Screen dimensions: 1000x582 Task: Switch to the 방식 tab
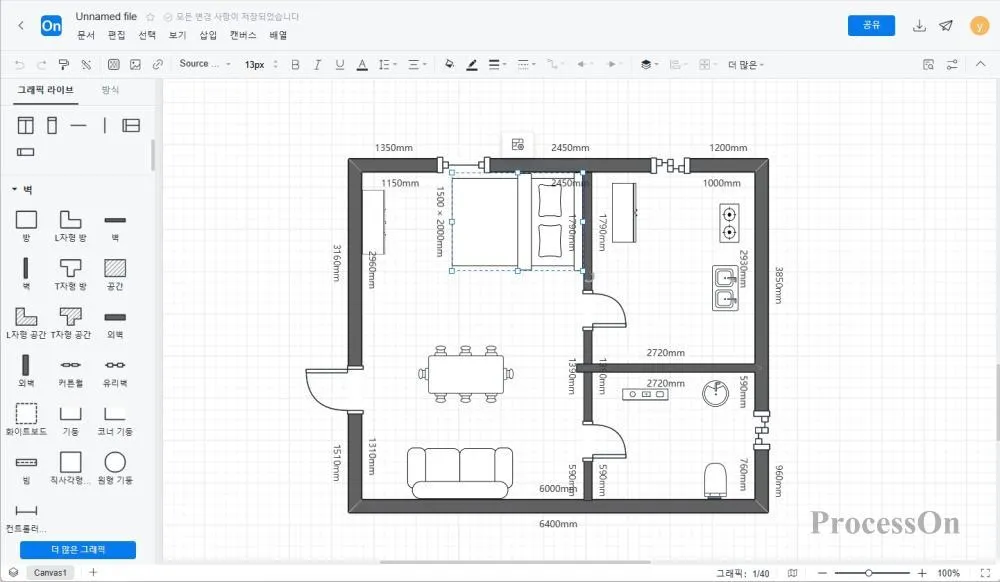tap(110, 90)
